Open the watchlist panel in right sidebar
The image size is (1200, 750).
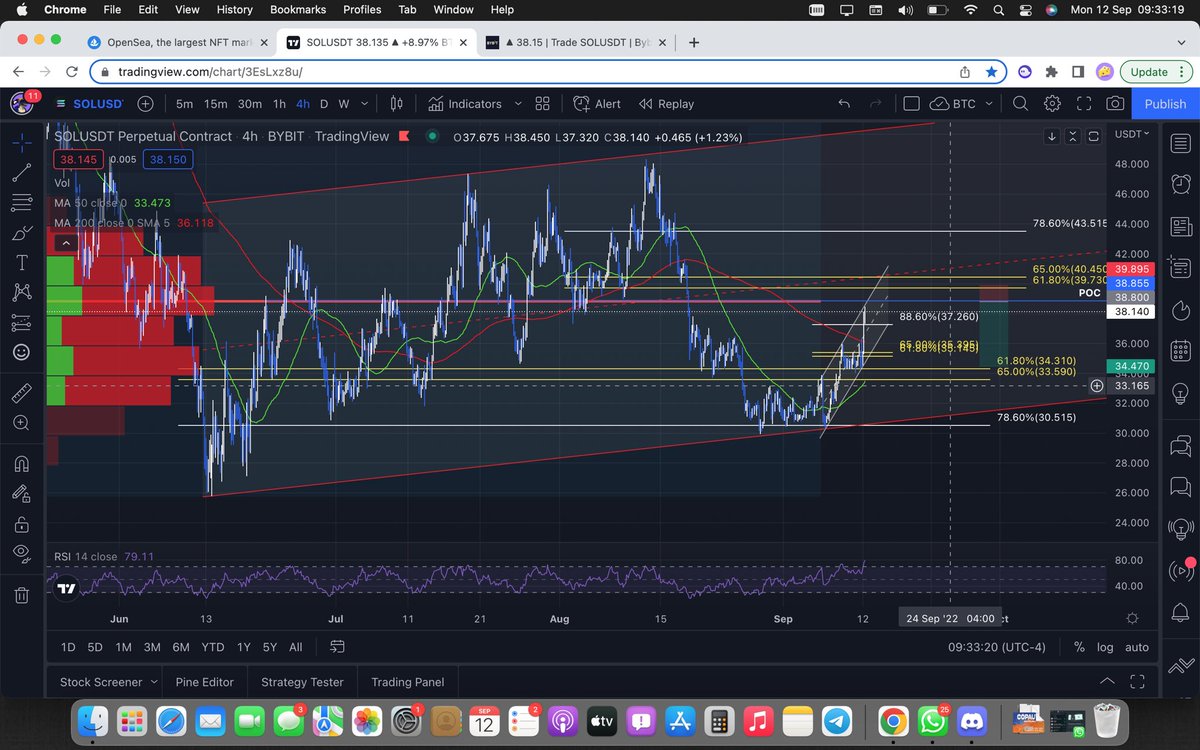[x=1179, y=144]
